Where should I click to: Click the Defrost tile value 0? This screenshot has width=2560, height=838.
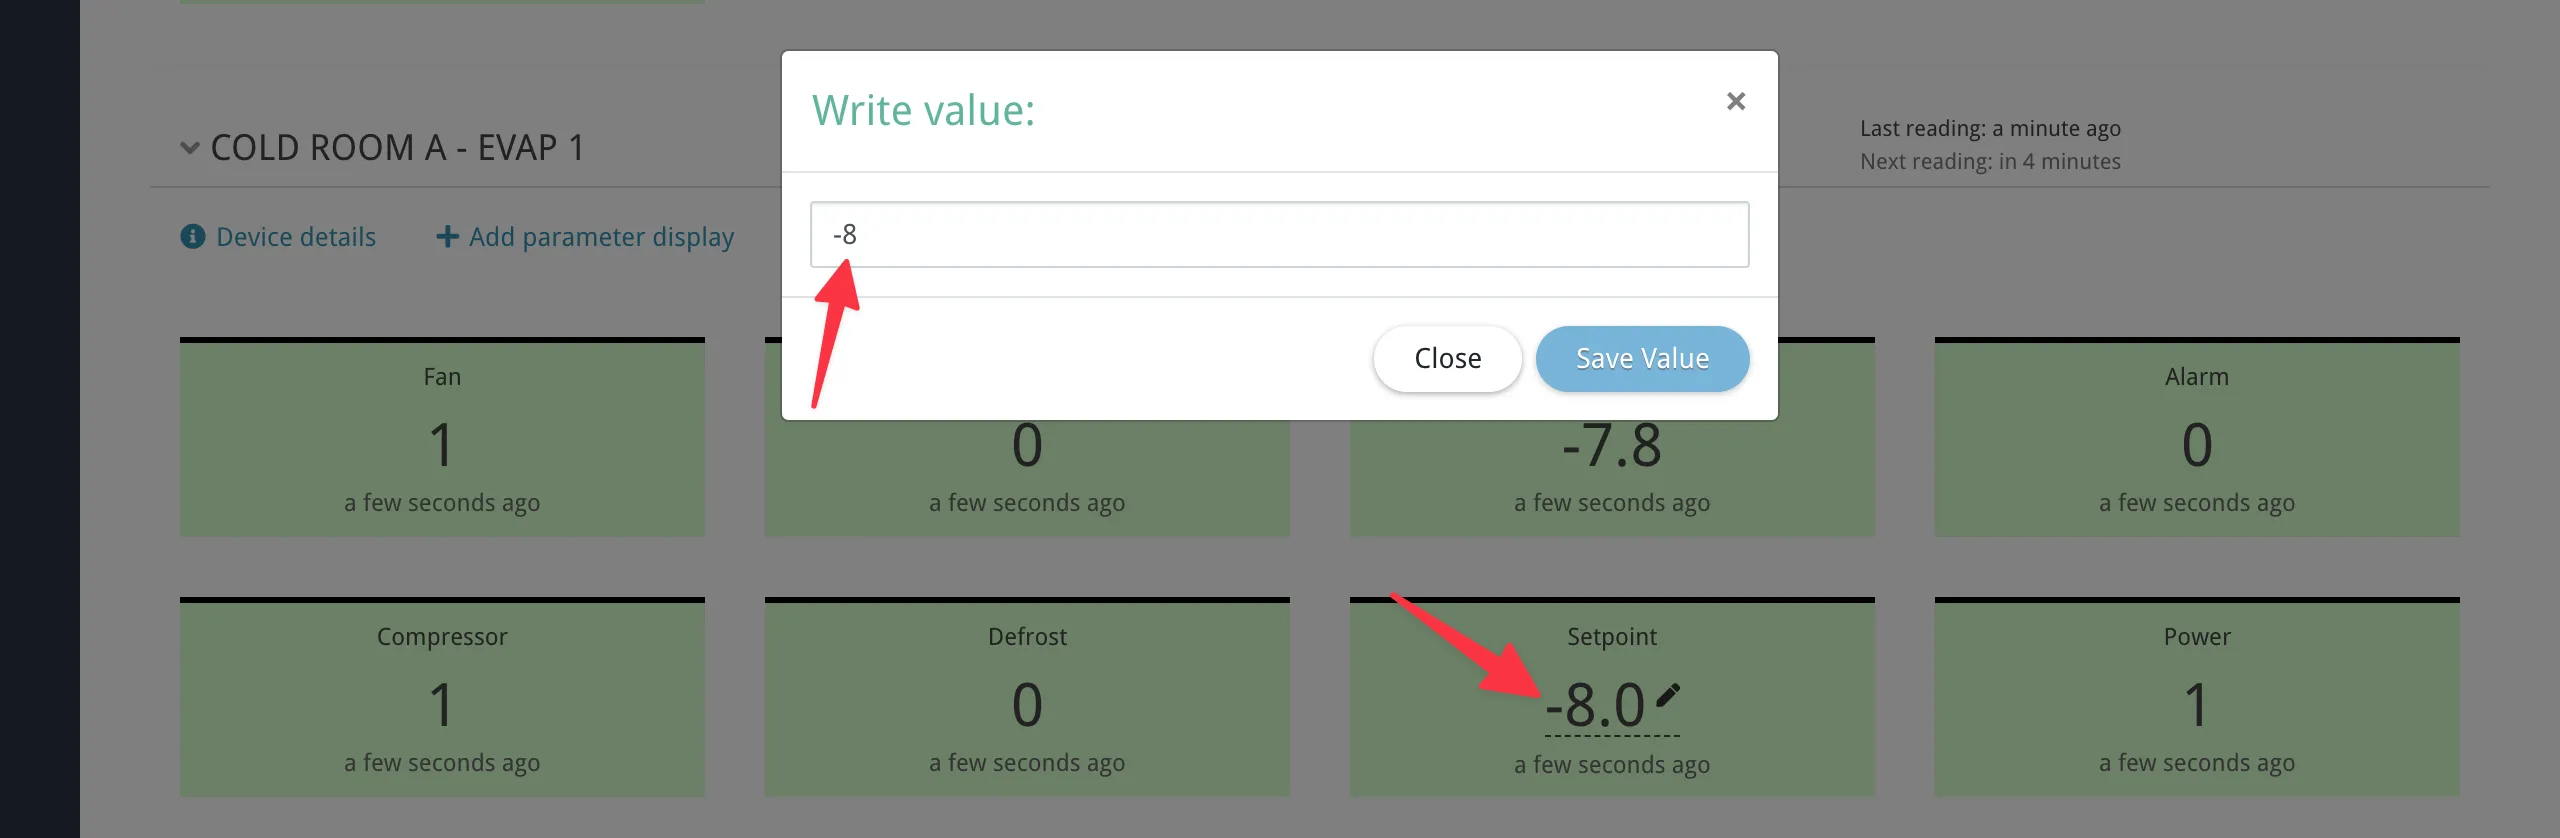tap(1027, 705)
